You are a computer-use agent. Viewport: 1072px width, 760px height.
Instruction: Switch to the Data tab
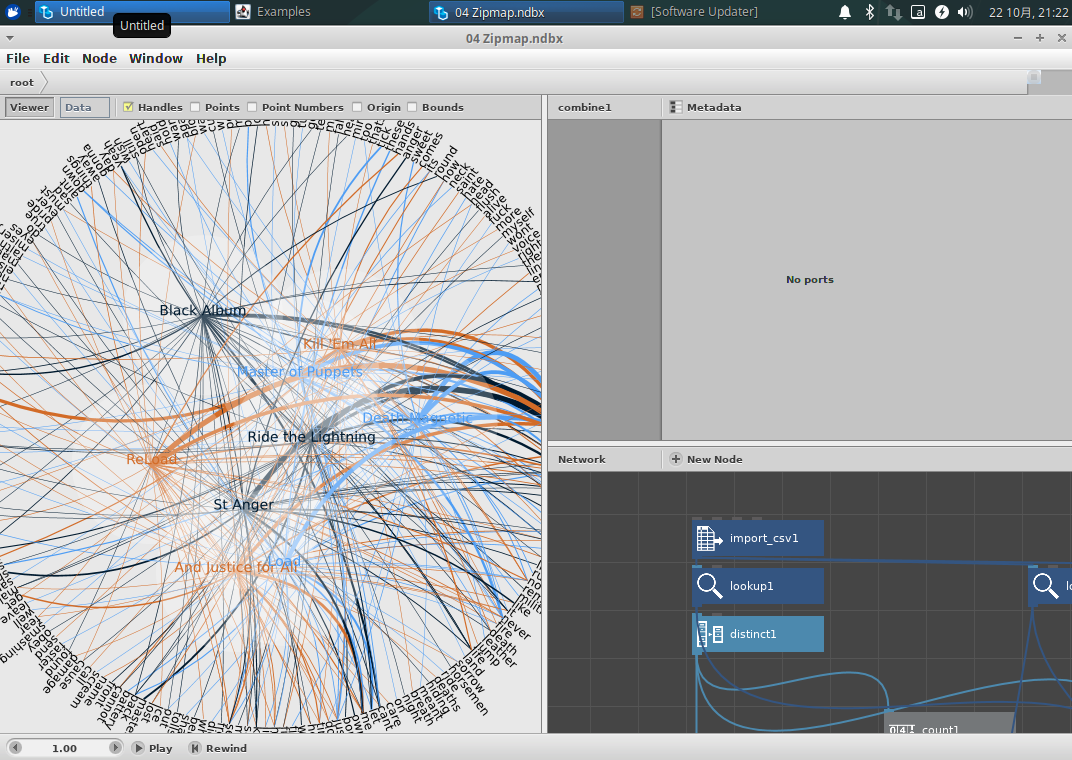[x=84, y=107]
